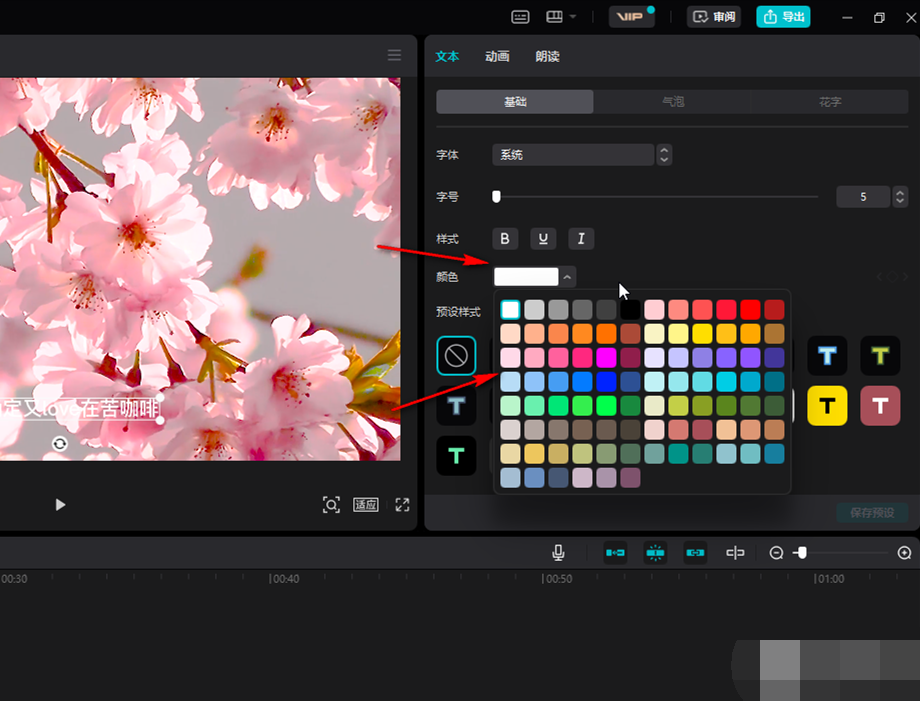Zoom in the timeline with plus icon

pyautogui.click(x=904, y=553)
